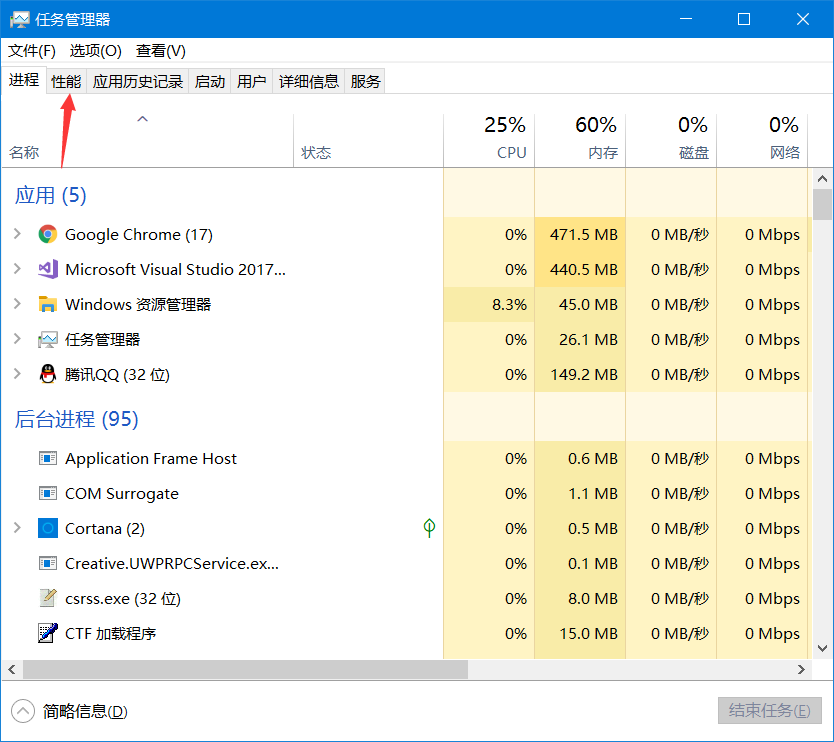Click the Cortana blue circle icon
The height and width of the screenshot is (742, 834).
[47, 528]
